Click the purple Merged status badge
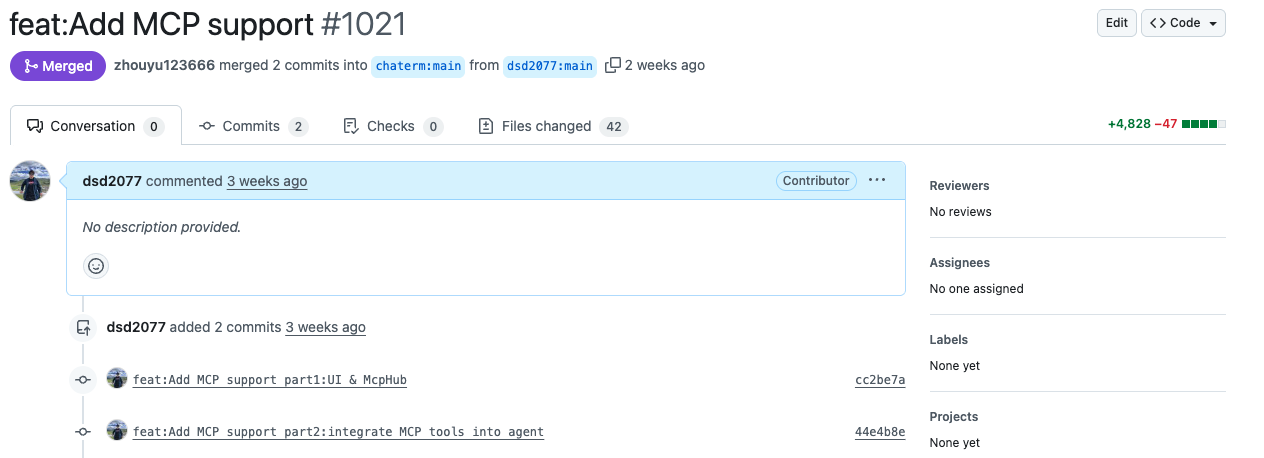This screenshot has height=458, width=1264. point(58,66)
